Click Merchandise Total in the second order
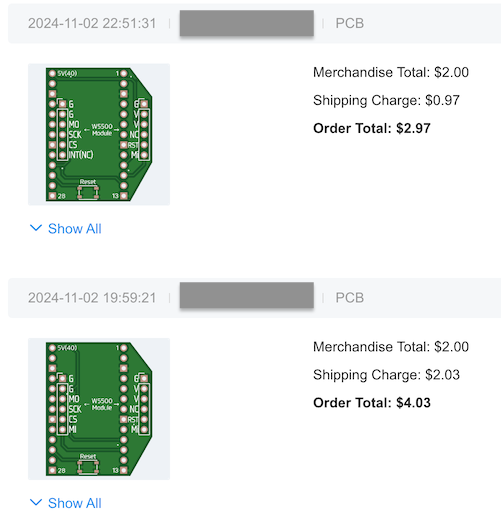501x529 pixels. click(391, 346)
